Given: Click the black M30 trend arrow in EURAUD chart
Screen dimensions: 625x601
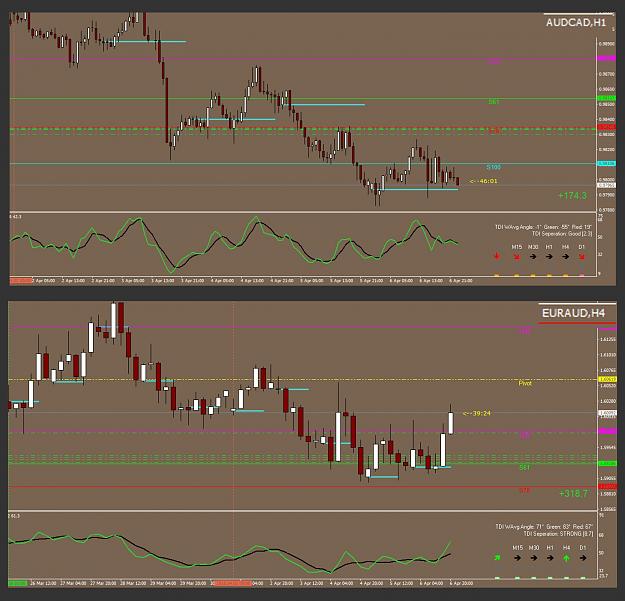Looking at the screenshot, I should 534,558.
